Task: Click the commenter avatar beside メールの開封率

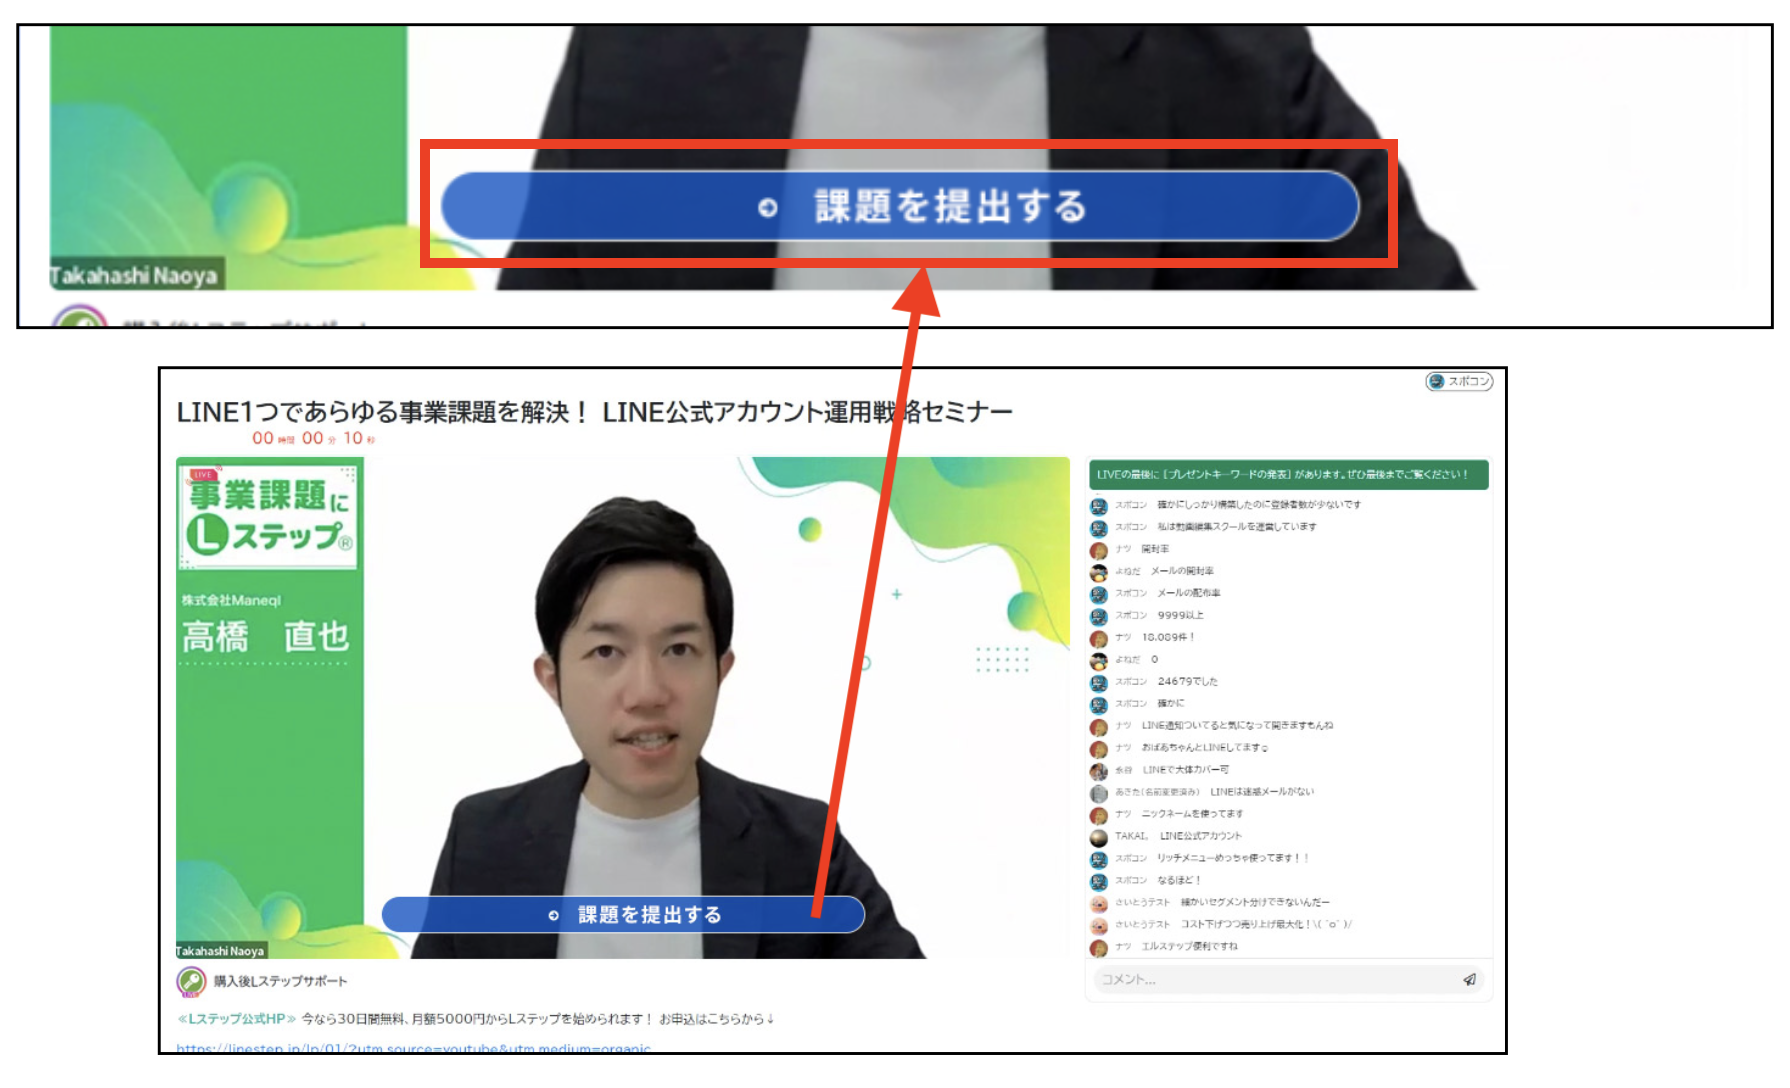Action: pos(1098,572)
